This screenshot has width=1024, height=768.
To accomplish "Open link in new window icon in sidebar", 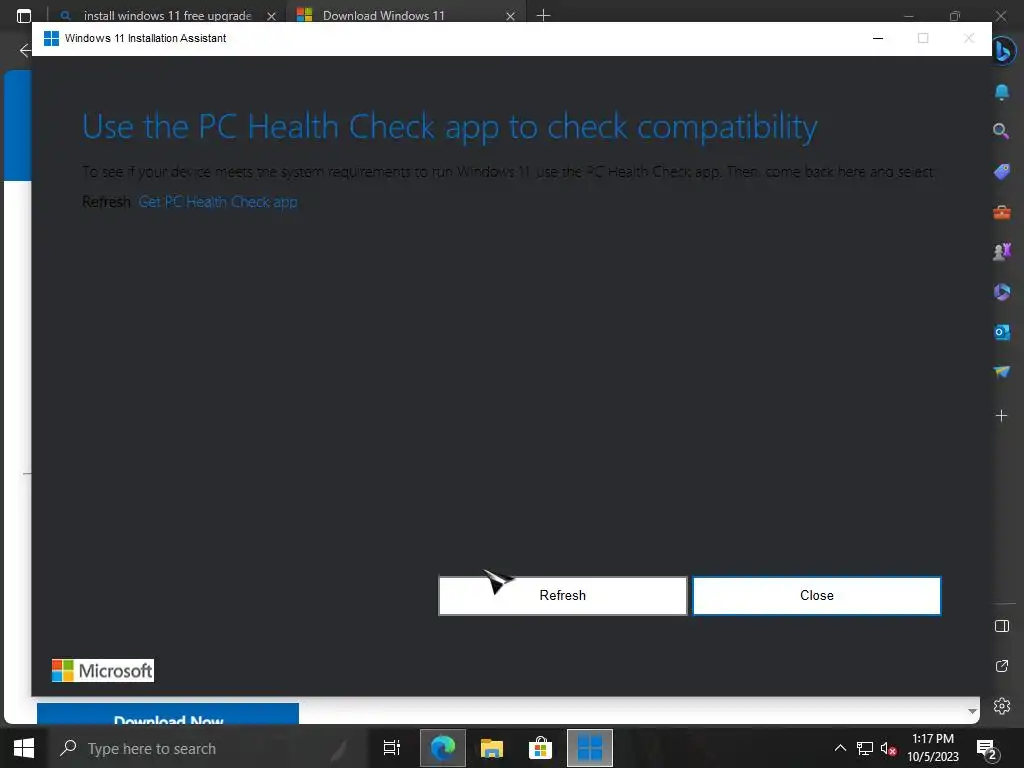I will click(1002, 666).
